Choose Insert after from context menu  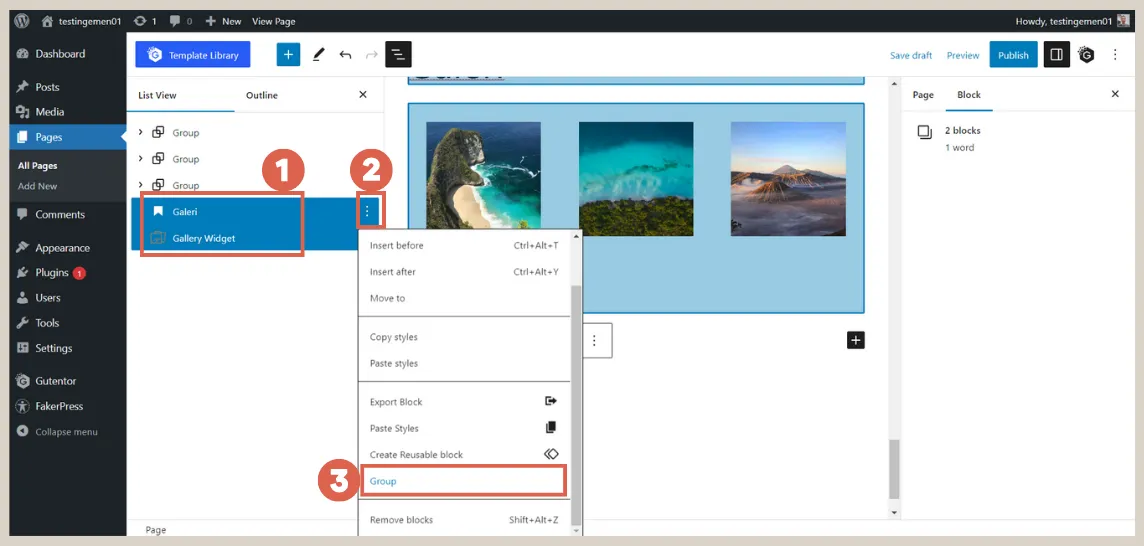pos(464,272)
